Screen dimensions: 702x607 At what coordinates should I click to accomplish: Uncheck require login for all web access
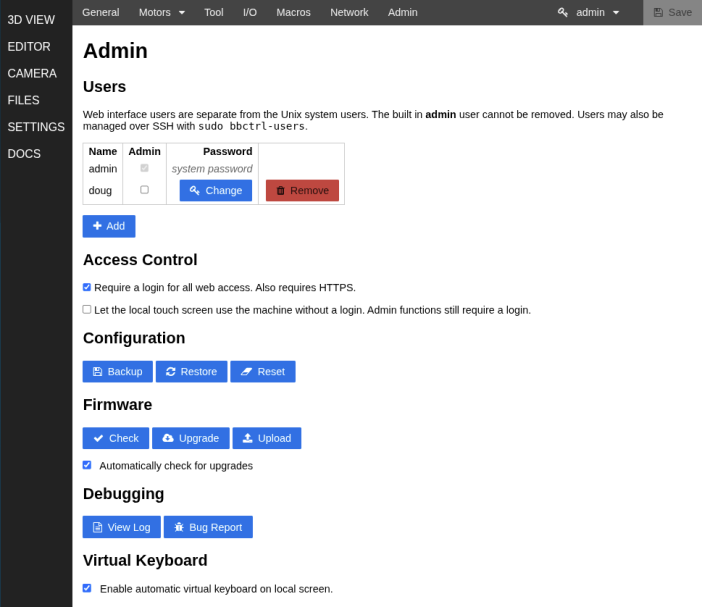(x=87, y=287)
